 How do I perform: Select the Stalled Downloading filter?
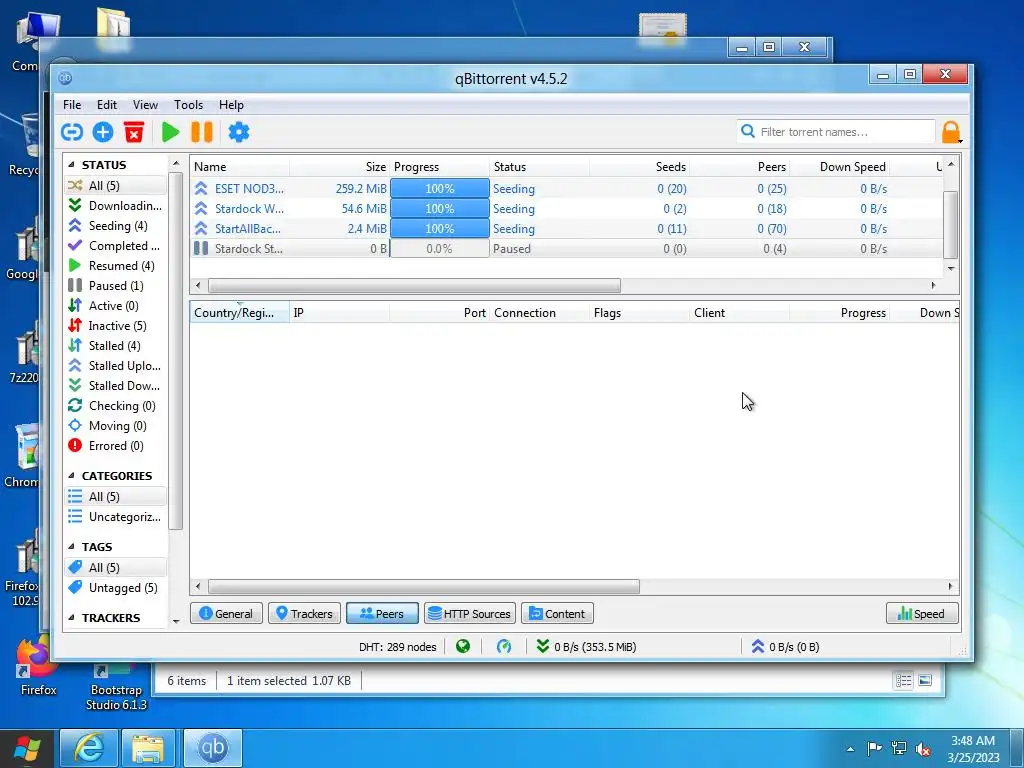(115, 386)
